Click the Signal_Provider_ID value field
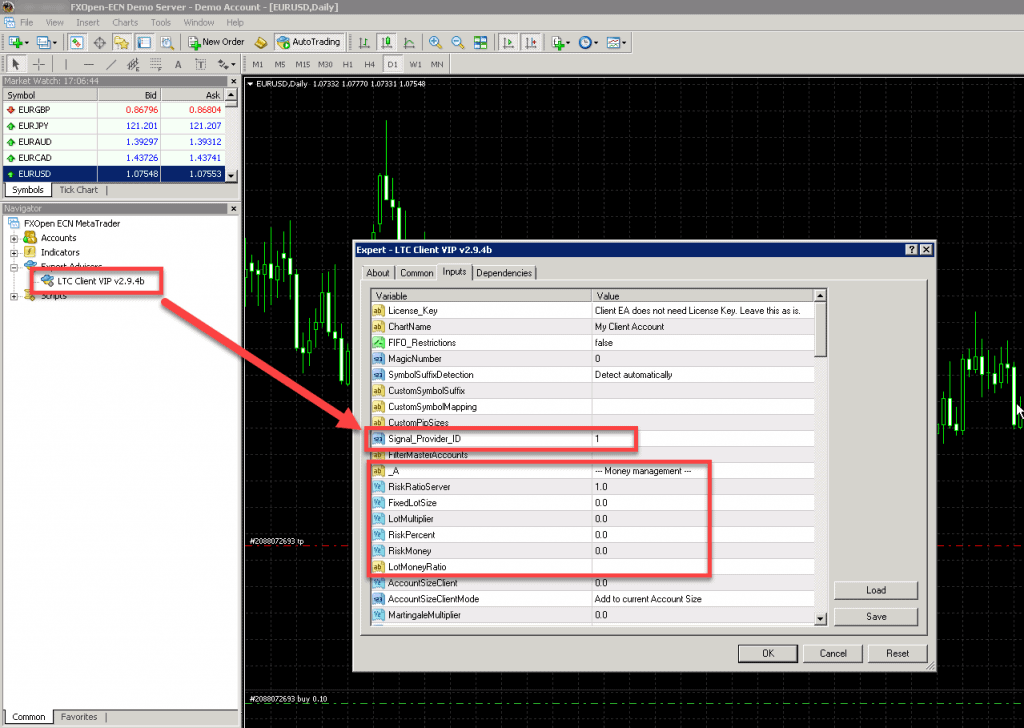 click(x=703, y=439)
